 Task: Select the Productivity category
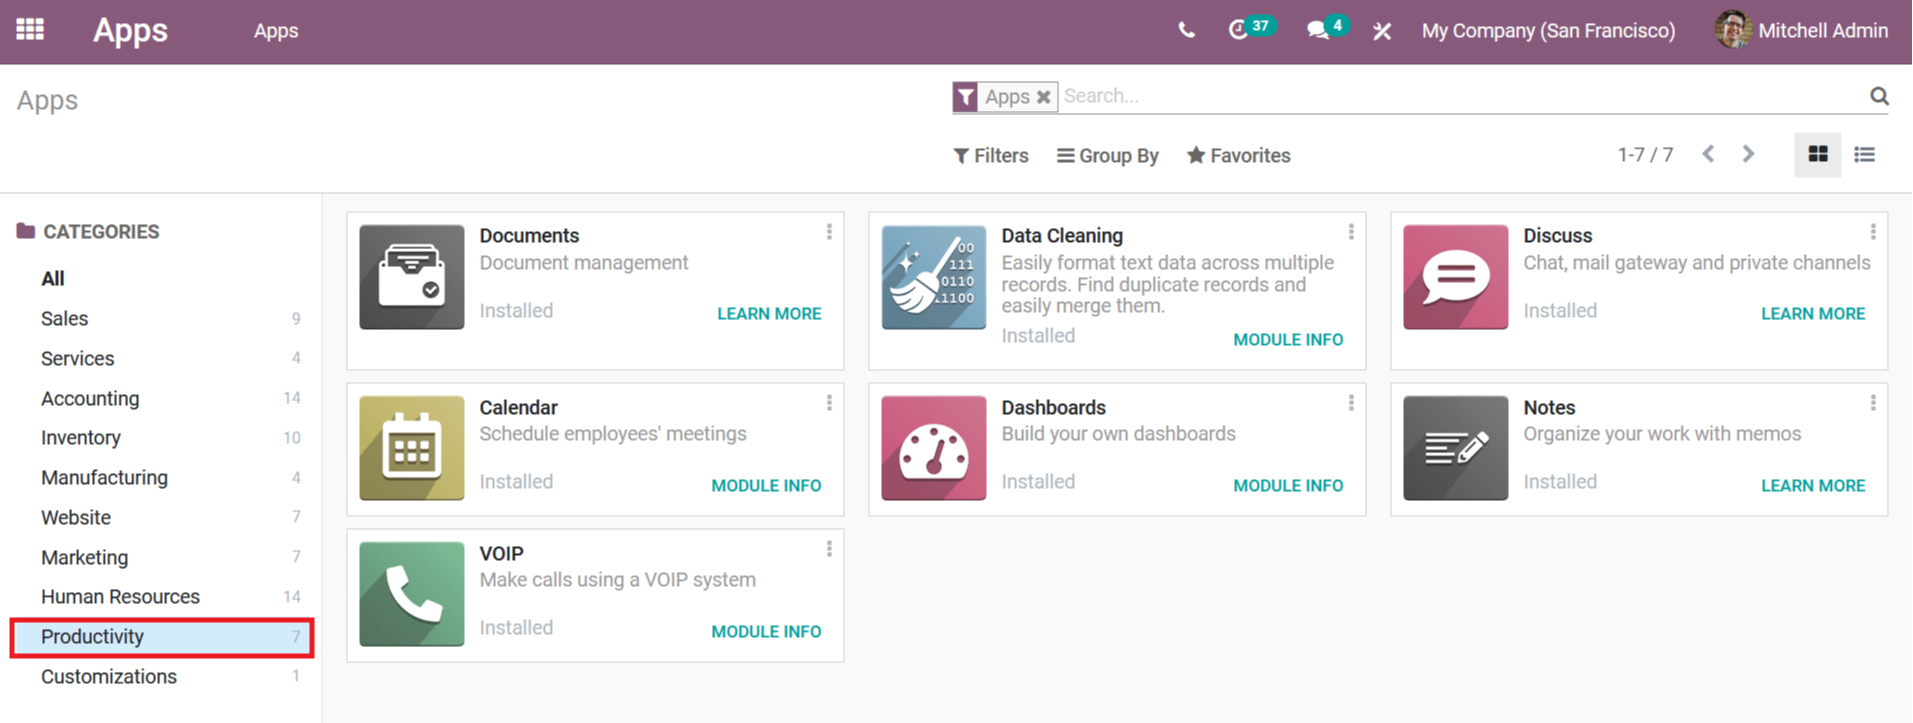(x=162, y=637)
